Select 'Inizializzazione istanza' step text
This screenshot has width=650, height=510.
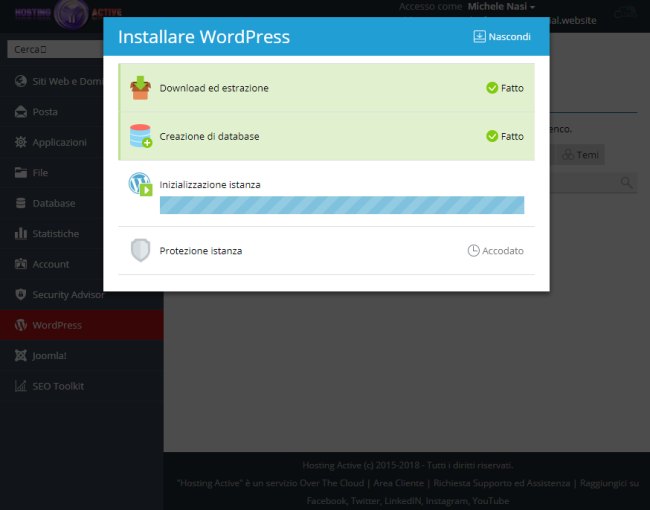(210, 185)
